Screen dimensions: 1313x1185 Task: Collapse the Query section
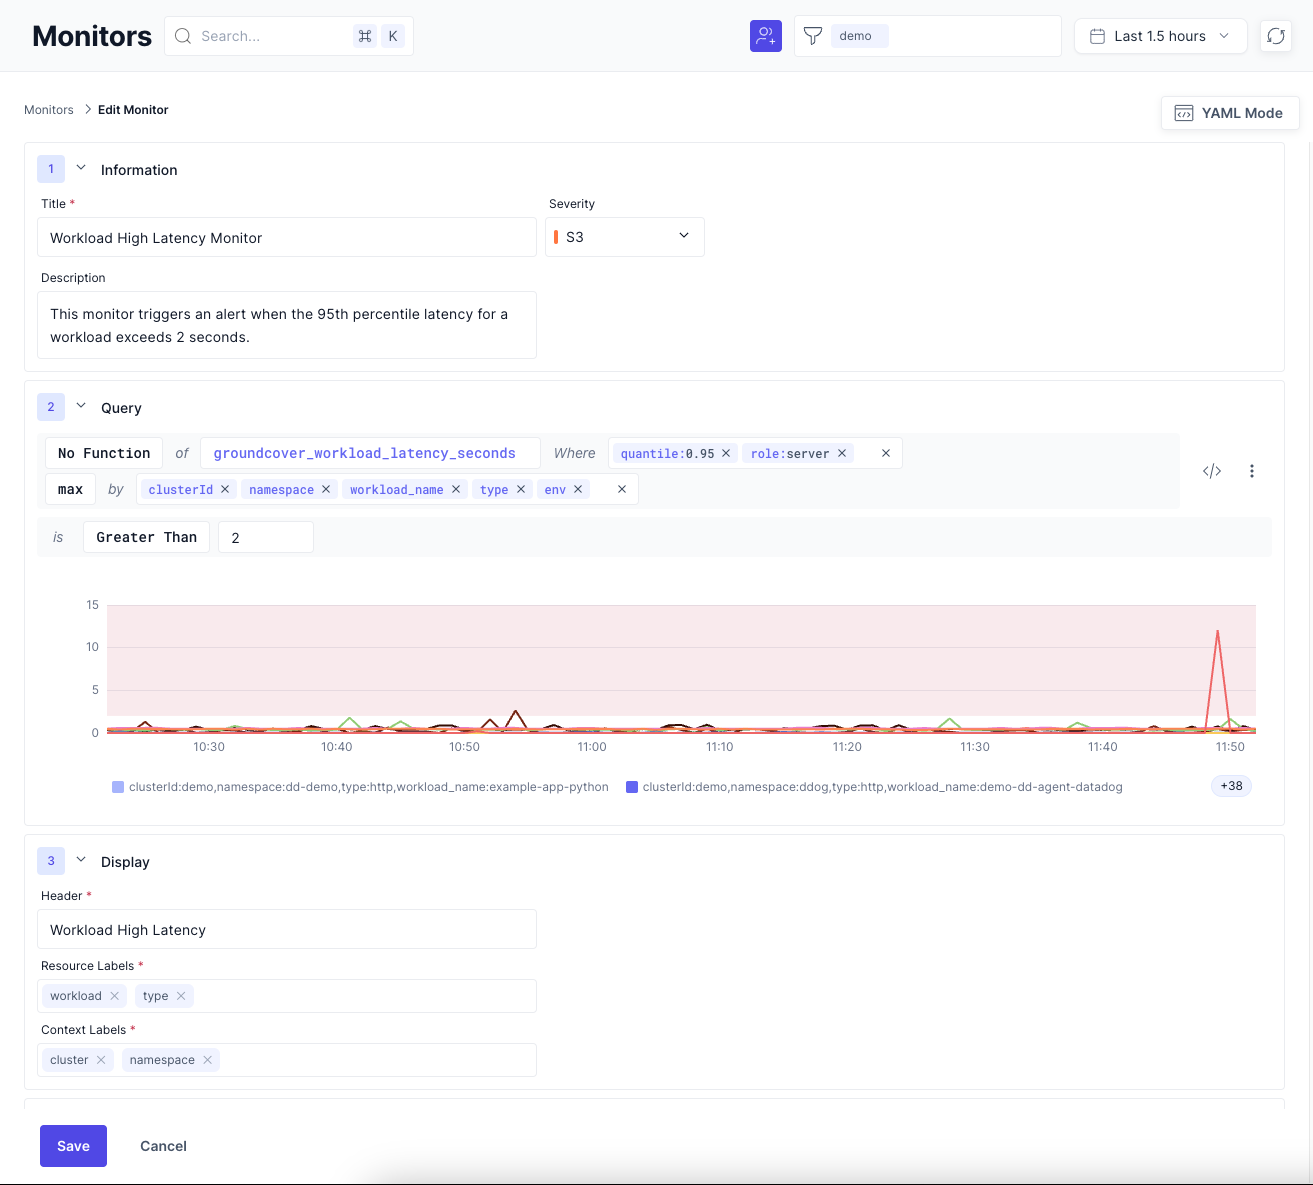click(x=81, y=407)
